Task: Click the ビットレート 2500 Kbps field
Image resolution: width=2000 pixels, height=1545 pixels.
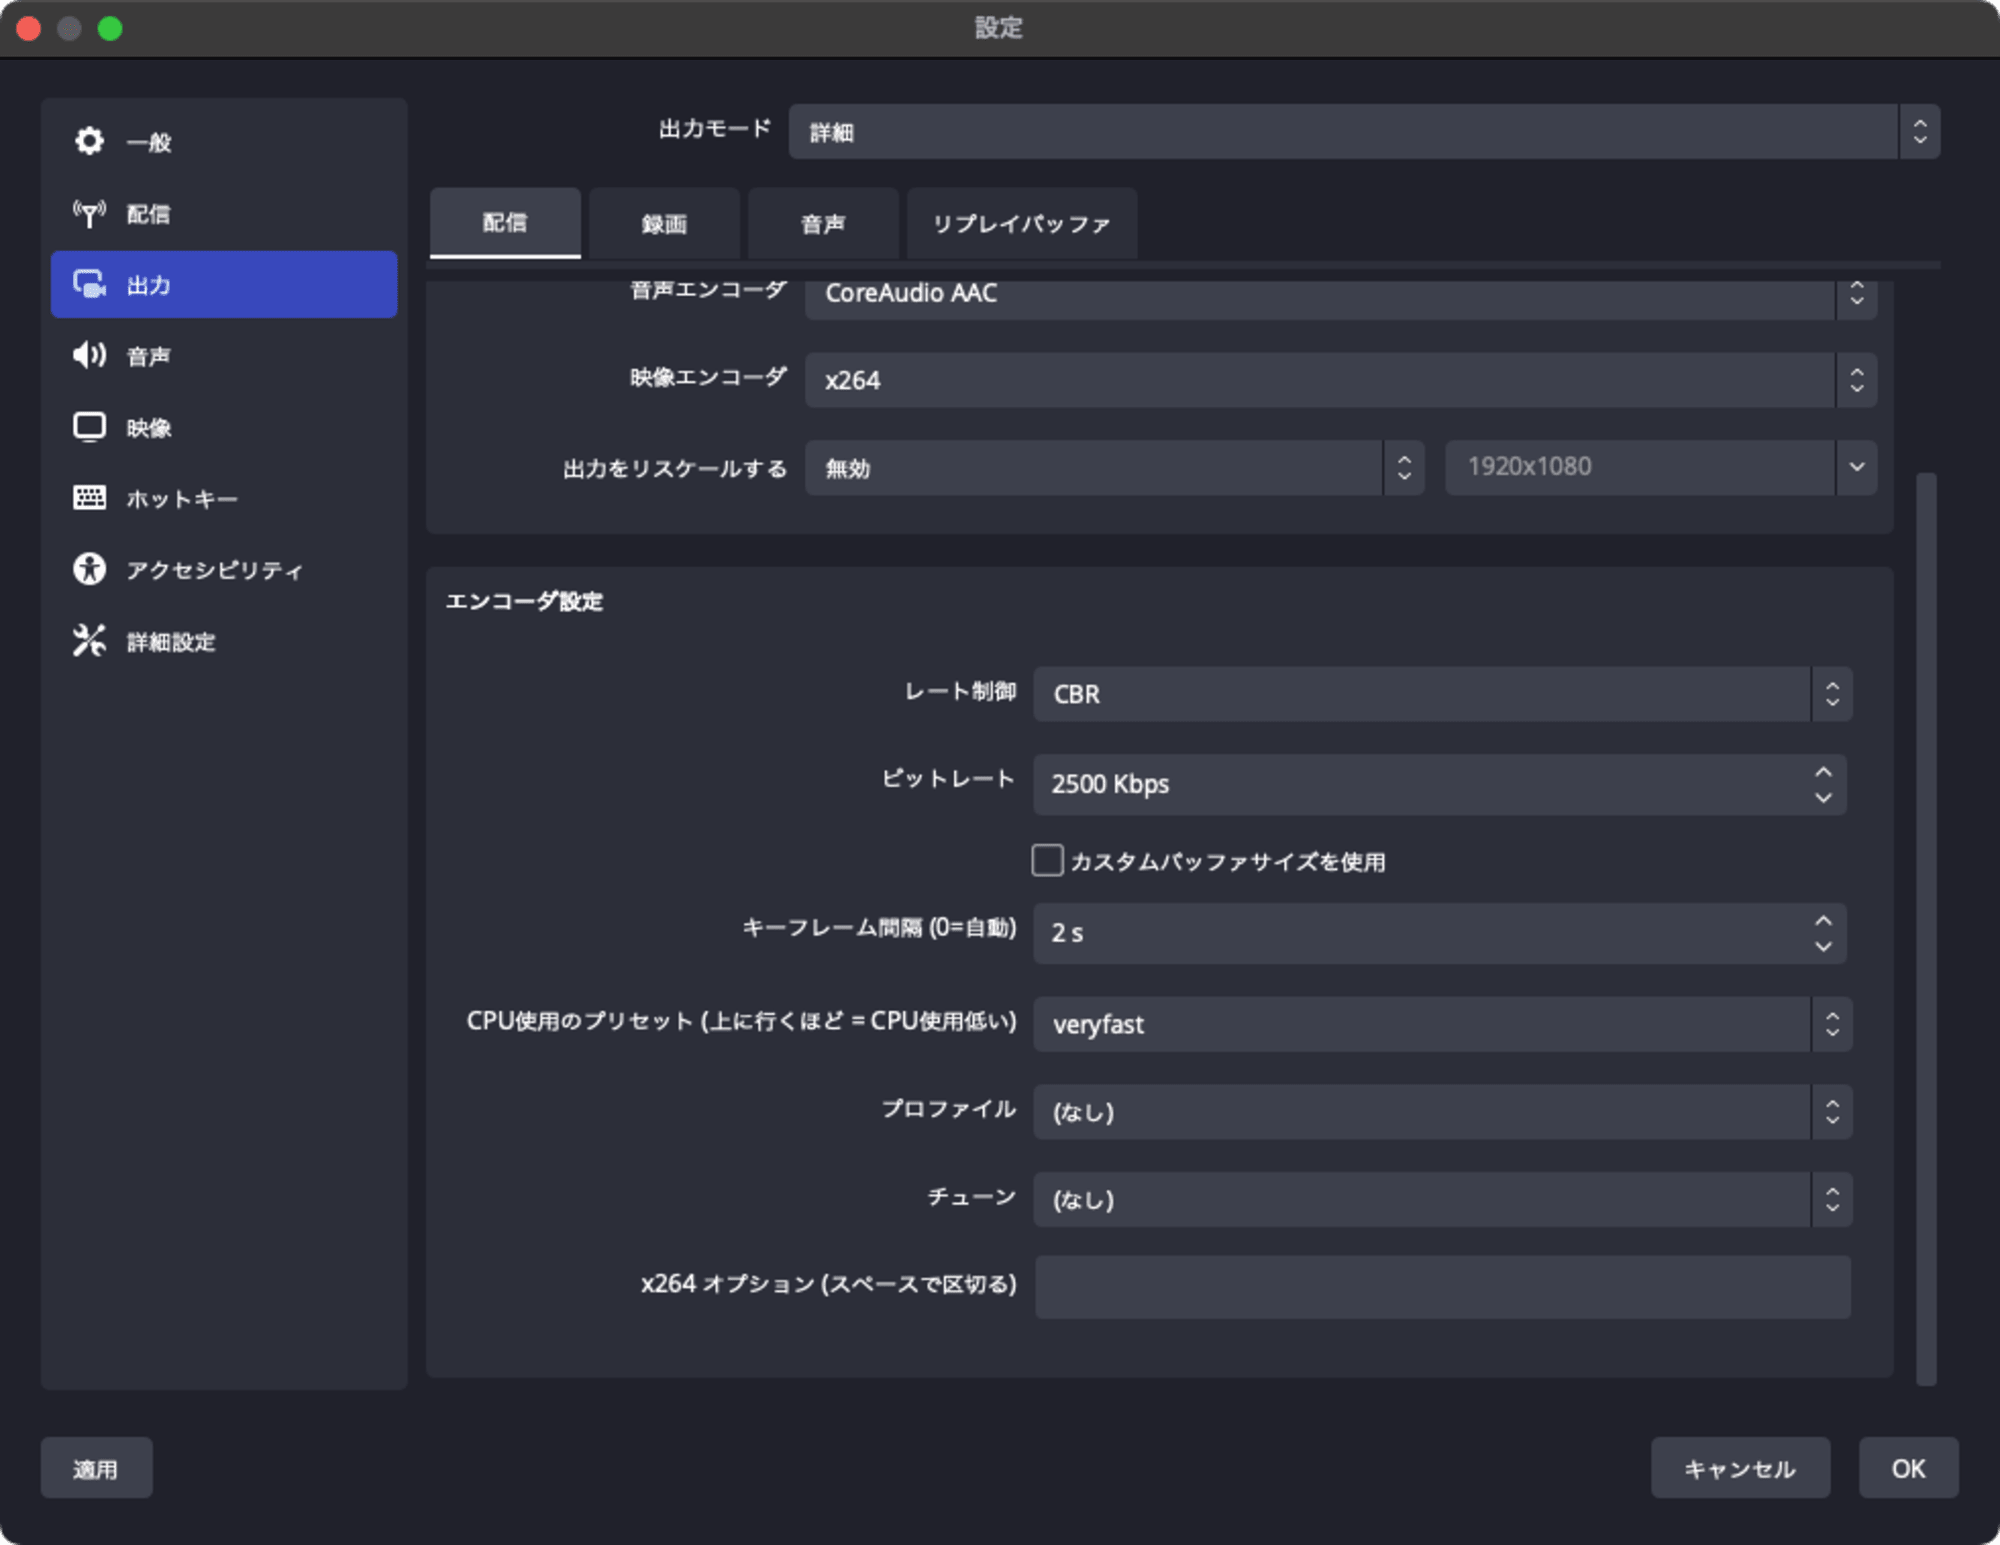Action: tap(1440, 784)
